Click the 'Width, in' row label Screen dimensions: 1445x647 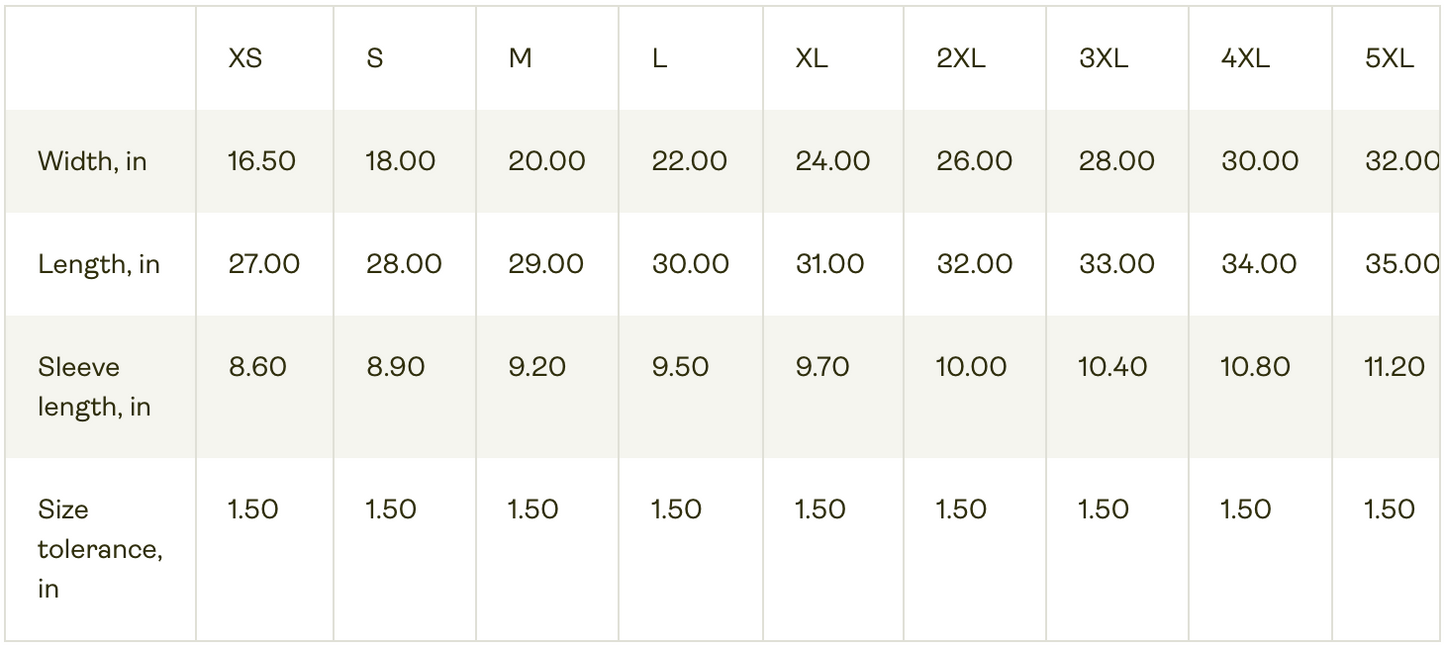92,161
